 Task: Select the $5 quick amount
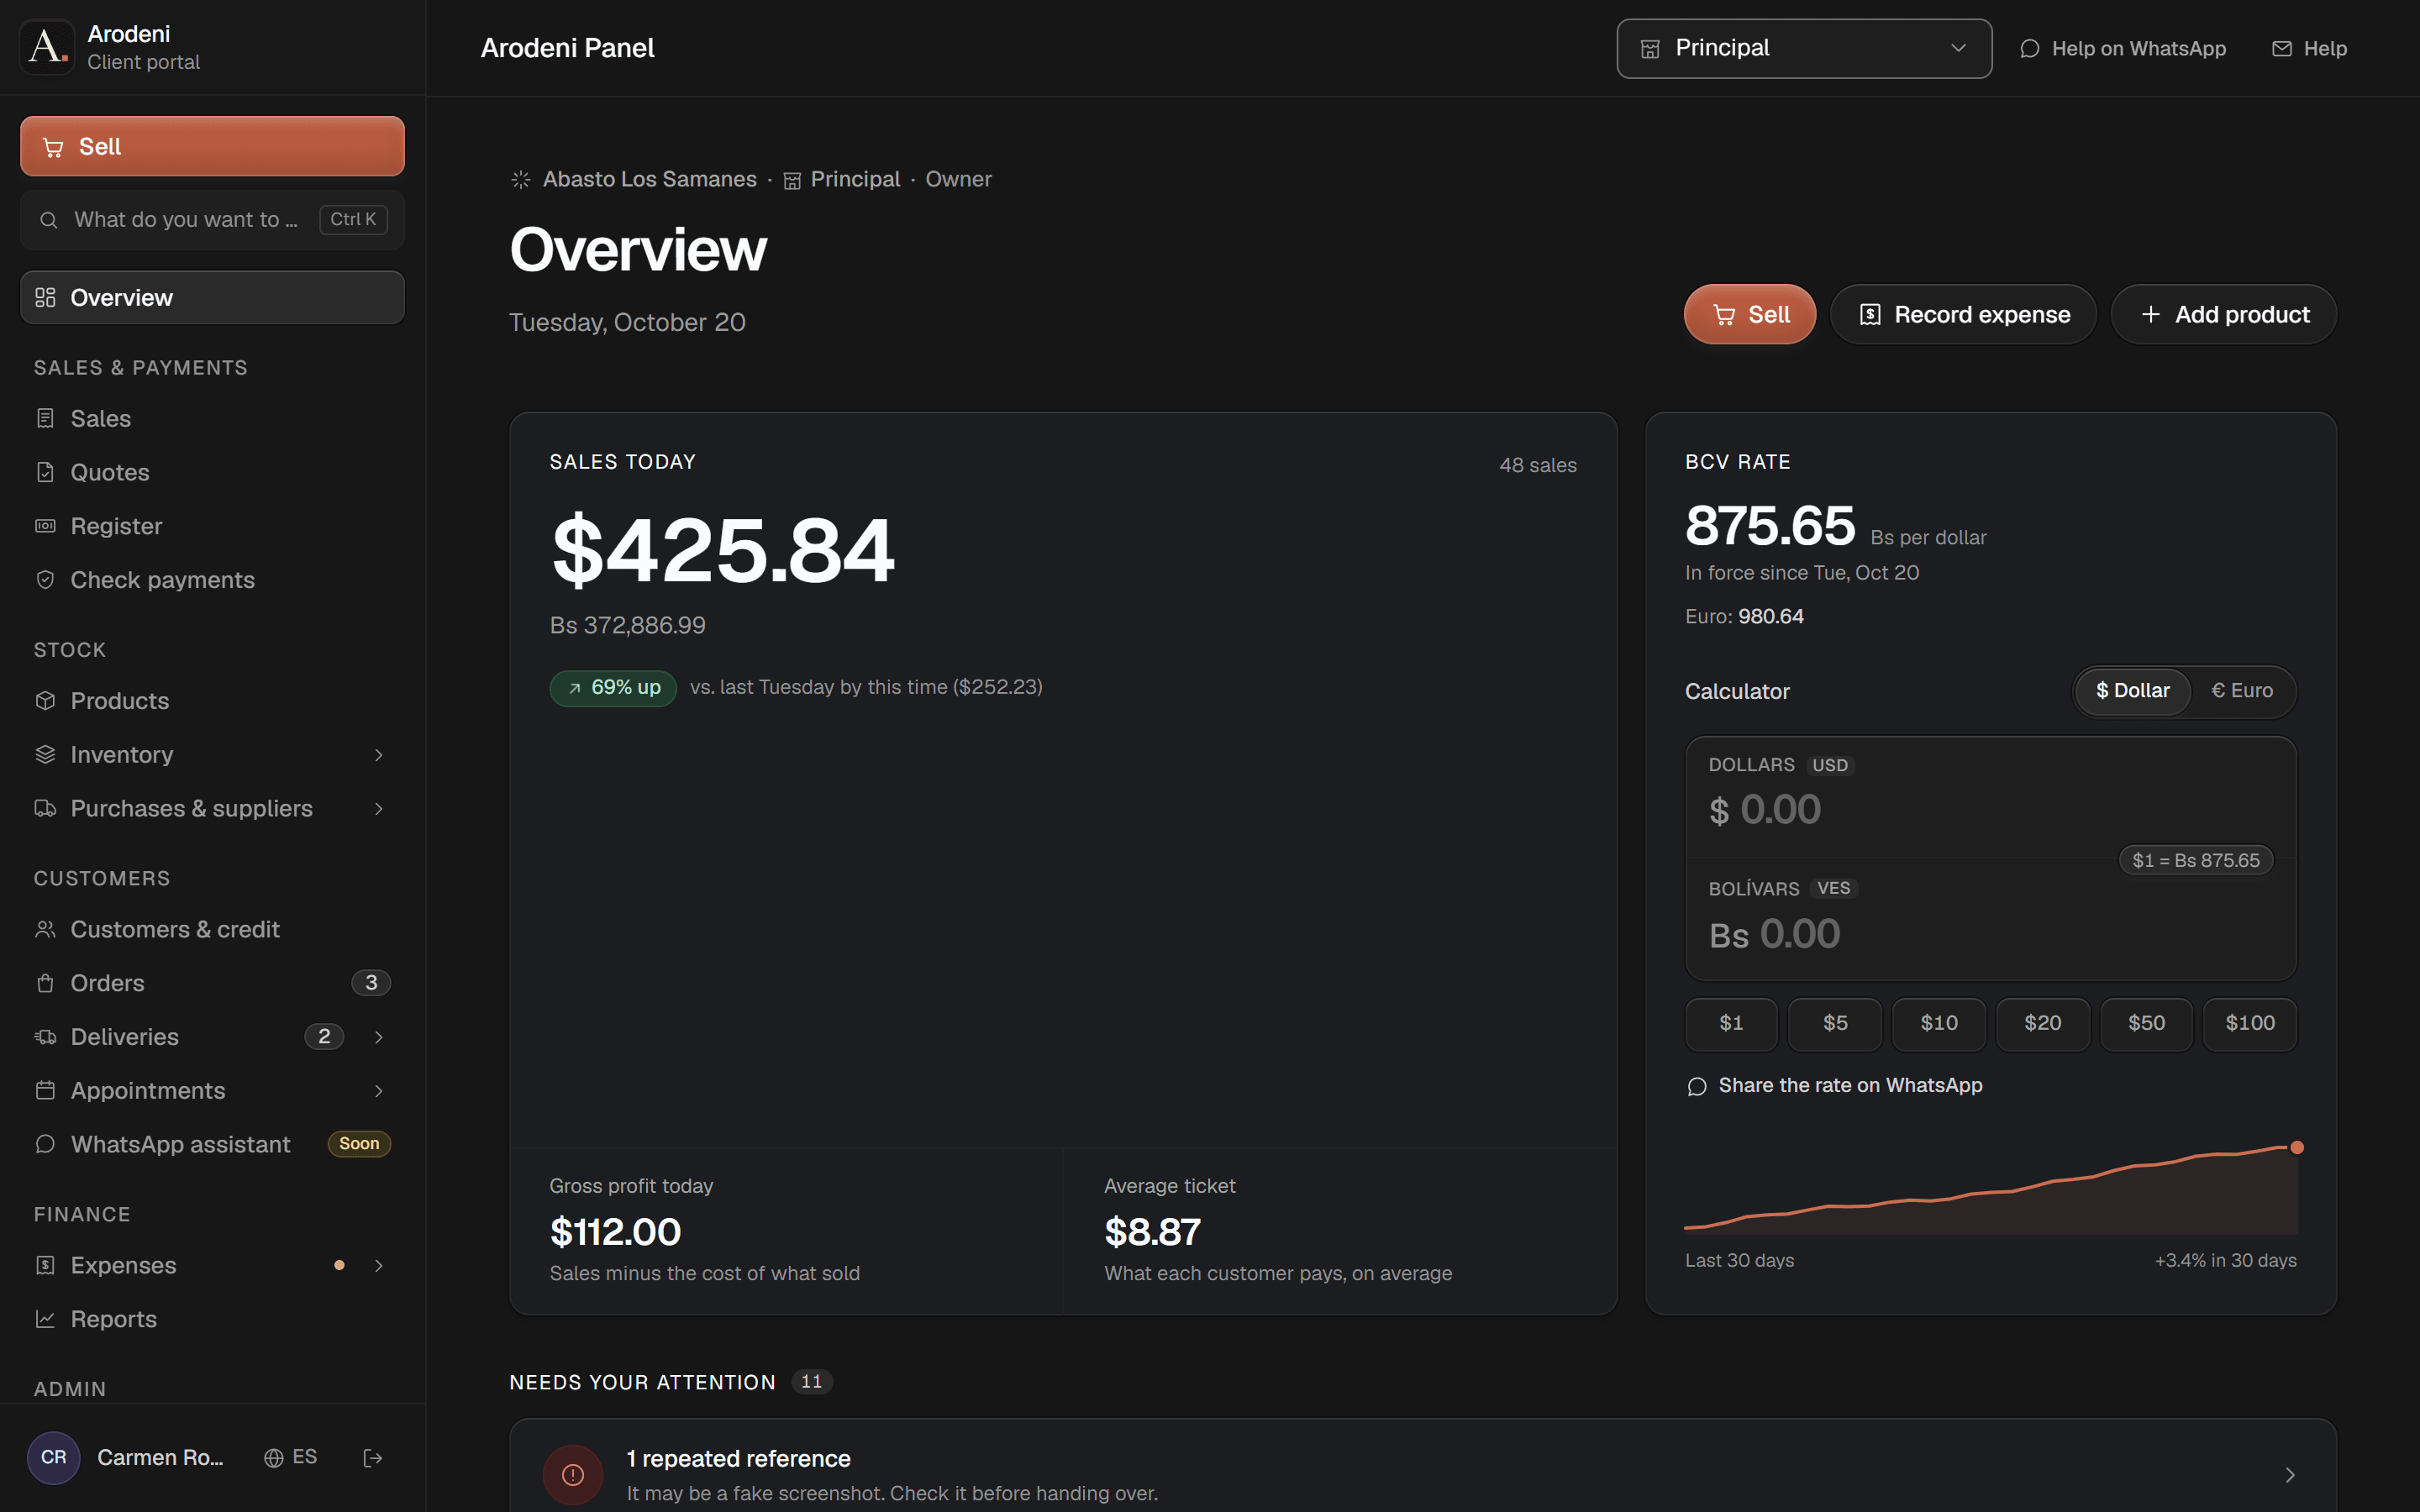pyautogui.click(x=1835, y=1023)
